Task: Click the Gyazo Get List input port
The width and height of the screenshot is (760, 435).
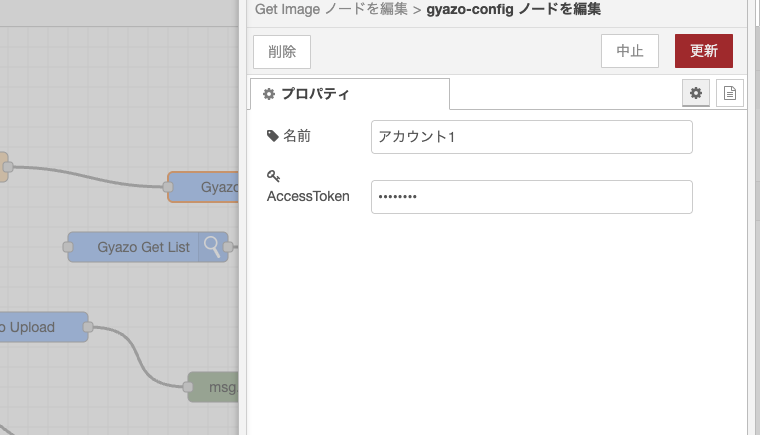Action: pyautogui.click(x=68, y=247)
